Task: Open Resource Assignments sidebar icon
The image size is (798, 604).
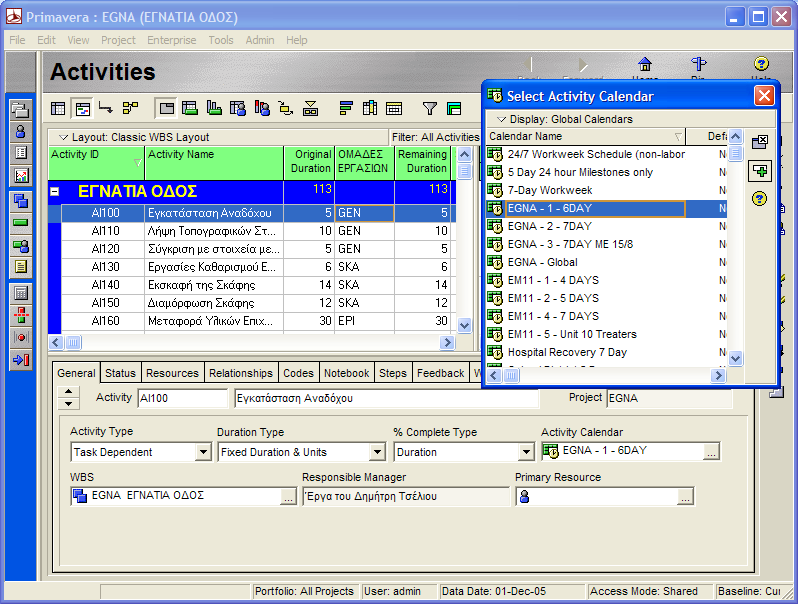Action: point(21,245)
